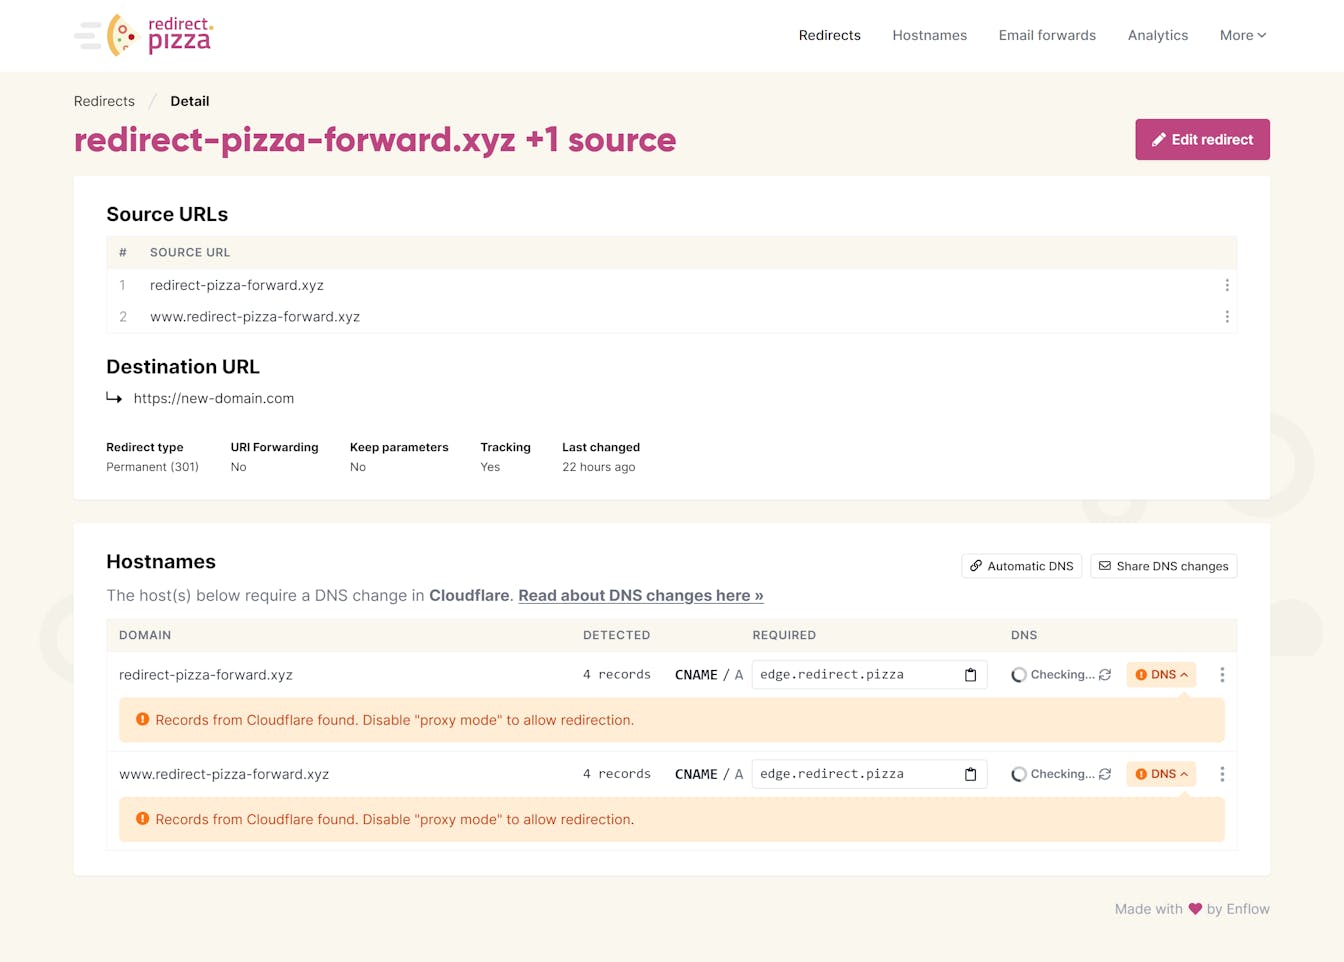Open kebab menu for redirect-pizza-forward.xyz hostname
This screenshot has width=1344, height=962.
[1221, 675]
